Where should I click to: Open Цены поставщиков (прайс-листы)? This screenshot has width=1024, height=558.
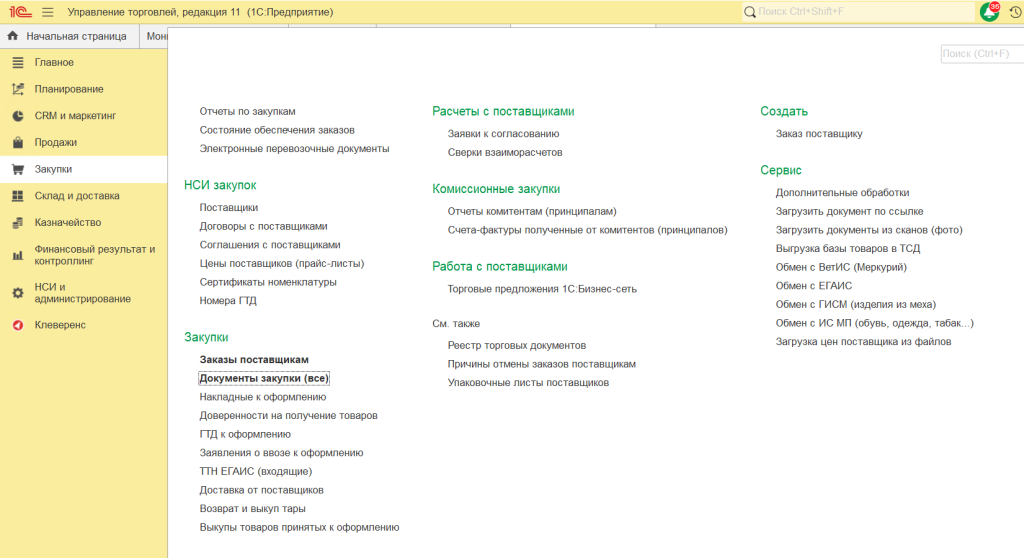coord(281,264)
